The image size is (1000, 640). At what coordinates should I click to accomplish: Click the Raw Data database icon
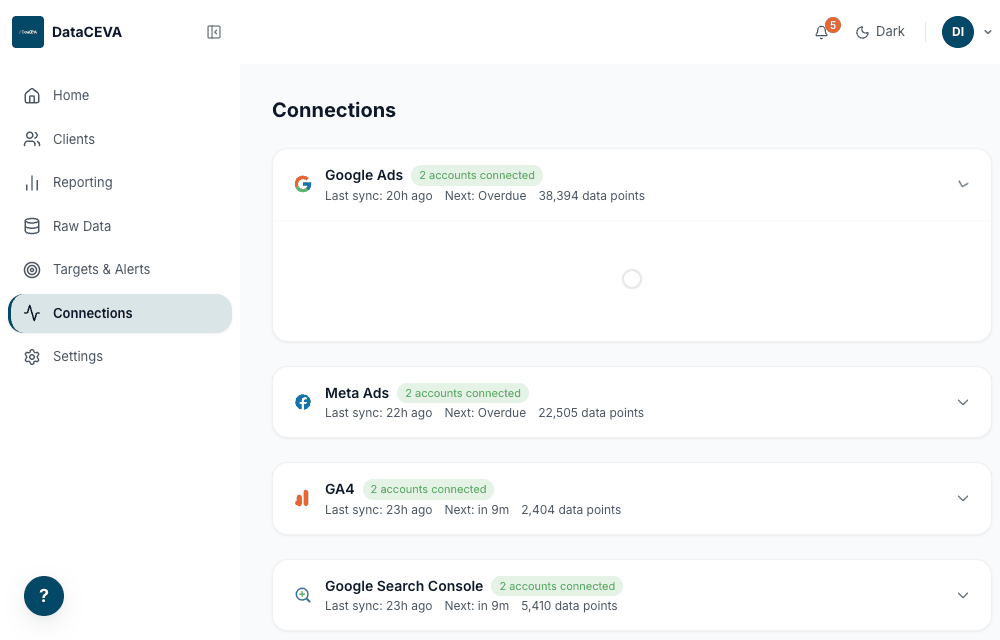tap(32, 226)
